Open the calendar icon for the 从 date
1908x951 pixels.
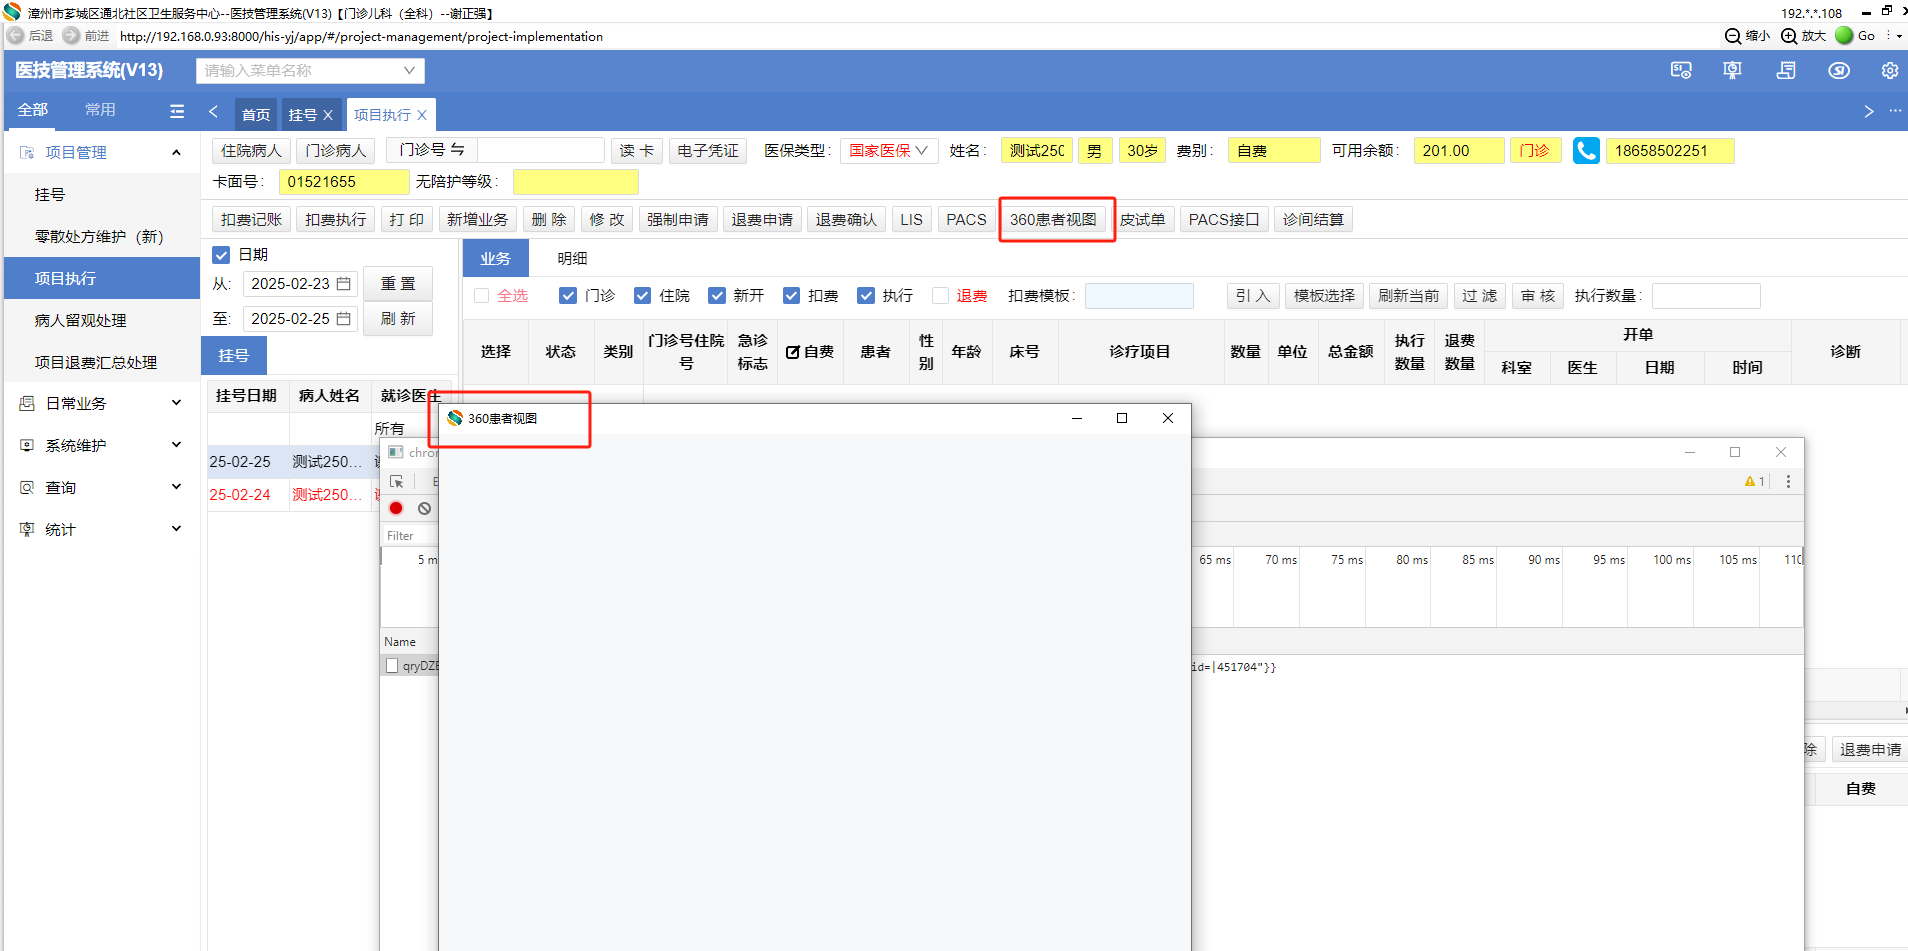(x=343, y=284)
